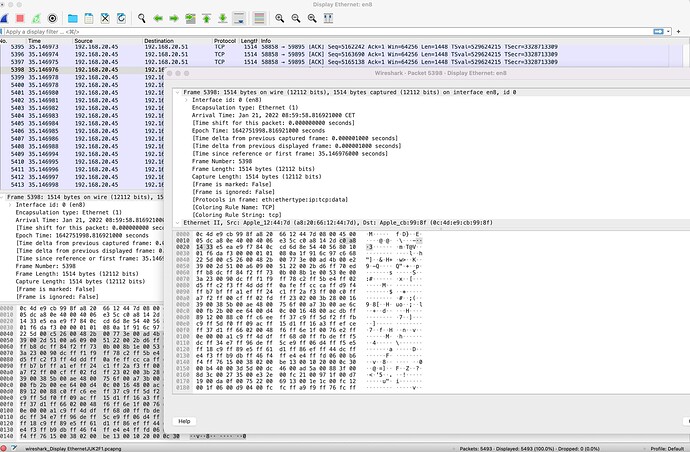Image resolution: width=690 pixels, height=452 pixels.
Task: Sort packets by Destination column
Action: [178, 40]
